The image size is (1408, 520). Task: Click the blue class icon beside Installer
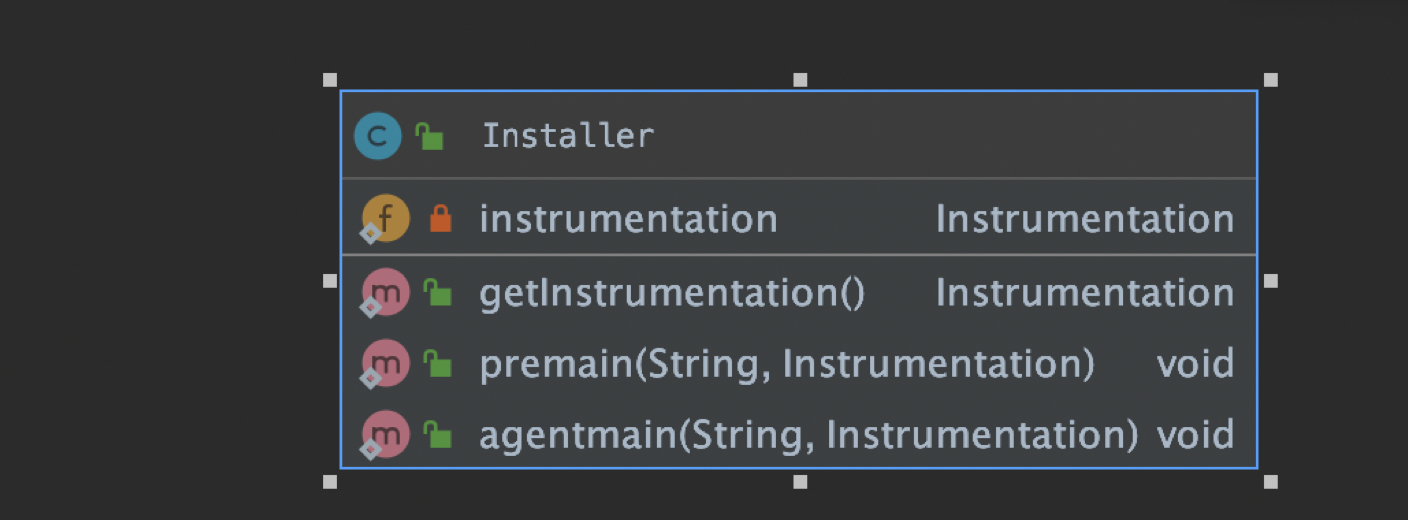pos(377,136)
